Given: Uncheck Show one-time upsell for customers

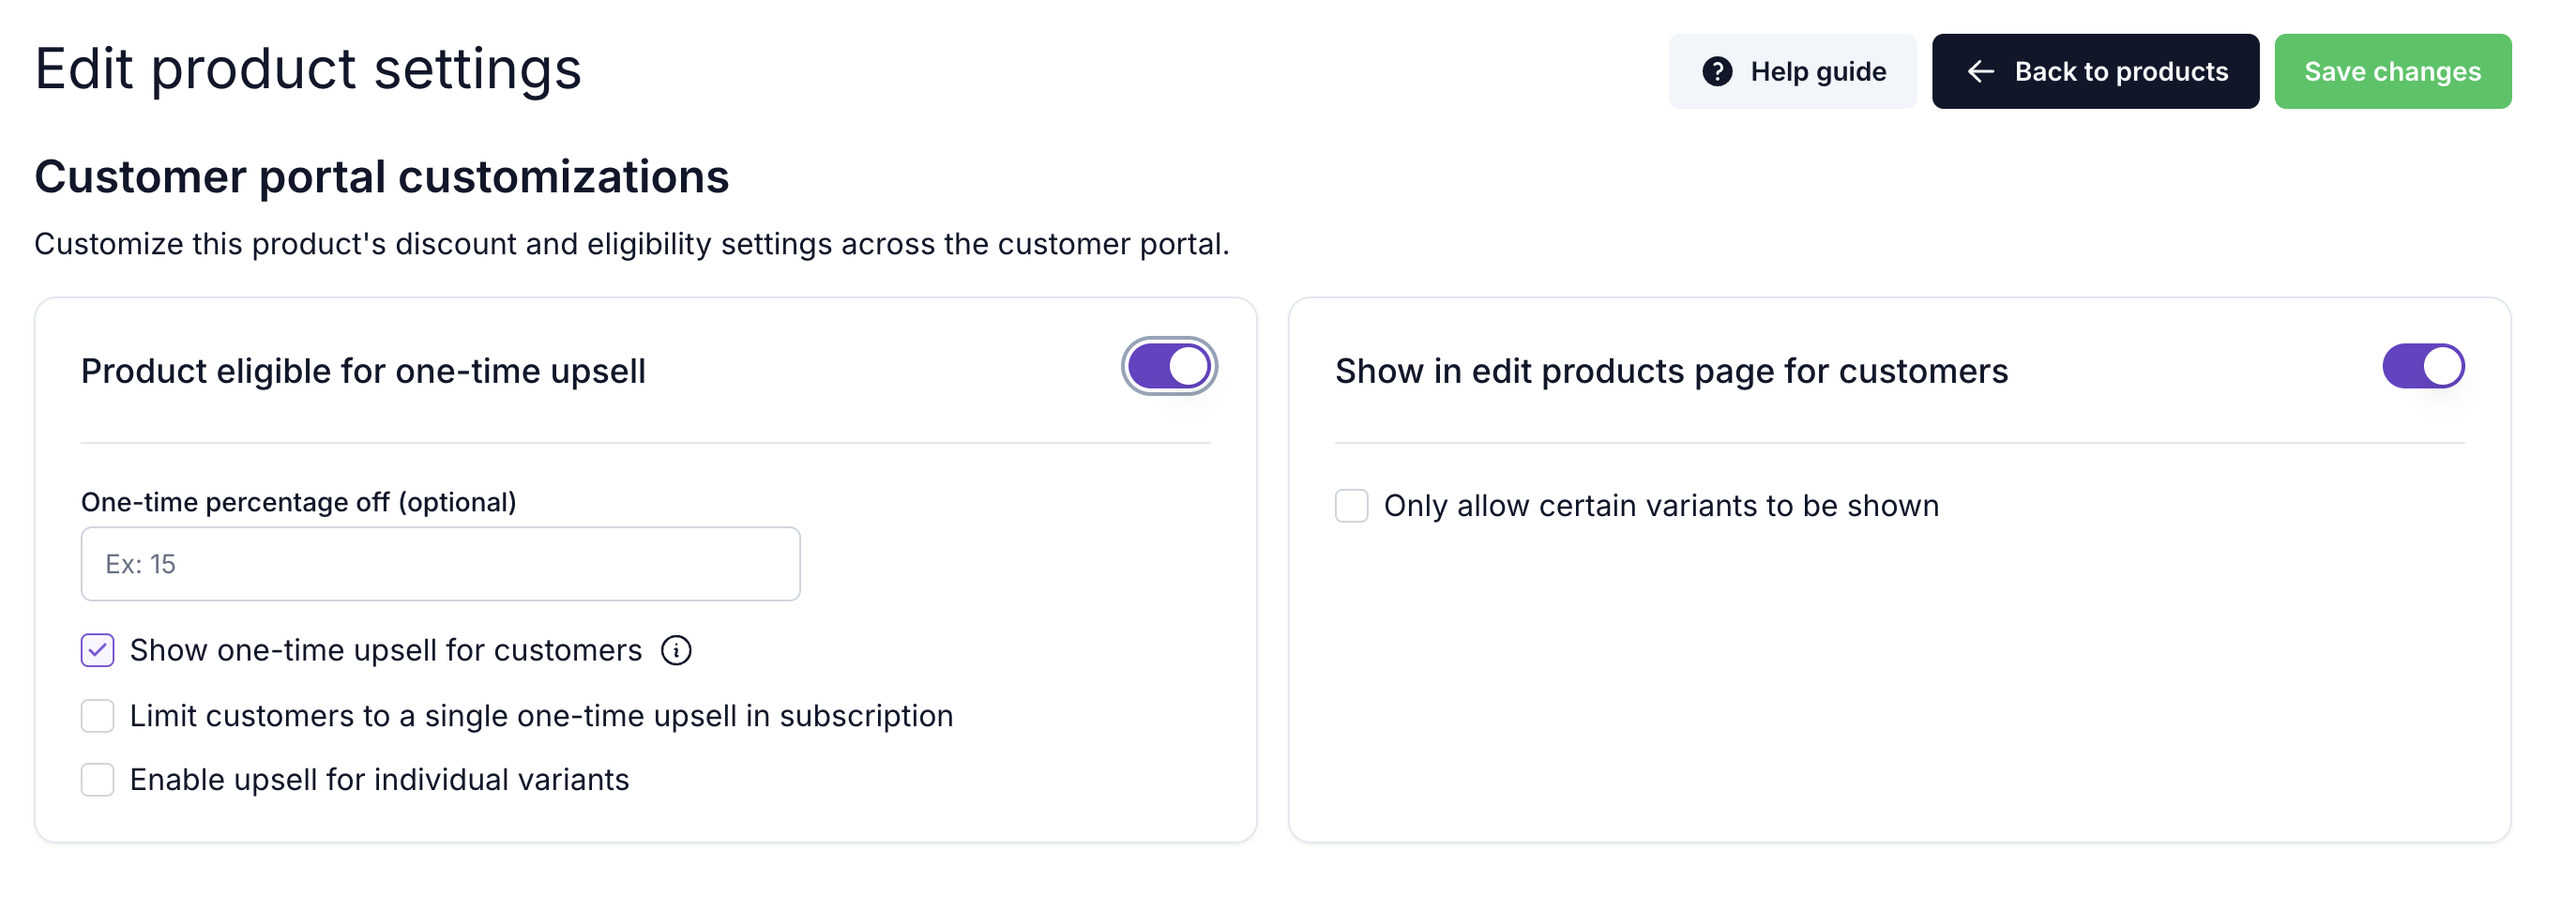Looking at the screenshot, I should (97, 650).
